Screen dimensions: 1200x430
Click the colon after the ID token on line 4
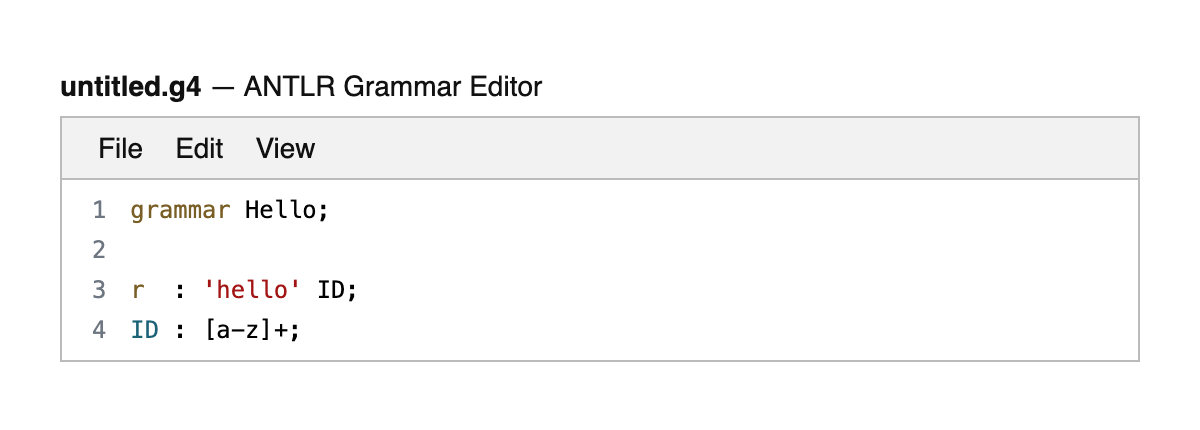click(181, 329)
